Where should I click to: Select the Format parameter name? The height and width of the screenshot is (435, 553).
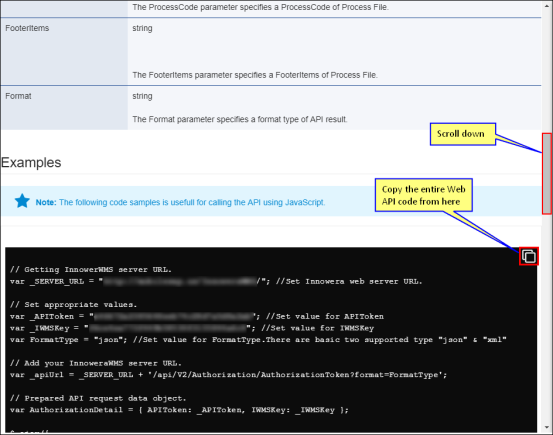pos(18,96)
